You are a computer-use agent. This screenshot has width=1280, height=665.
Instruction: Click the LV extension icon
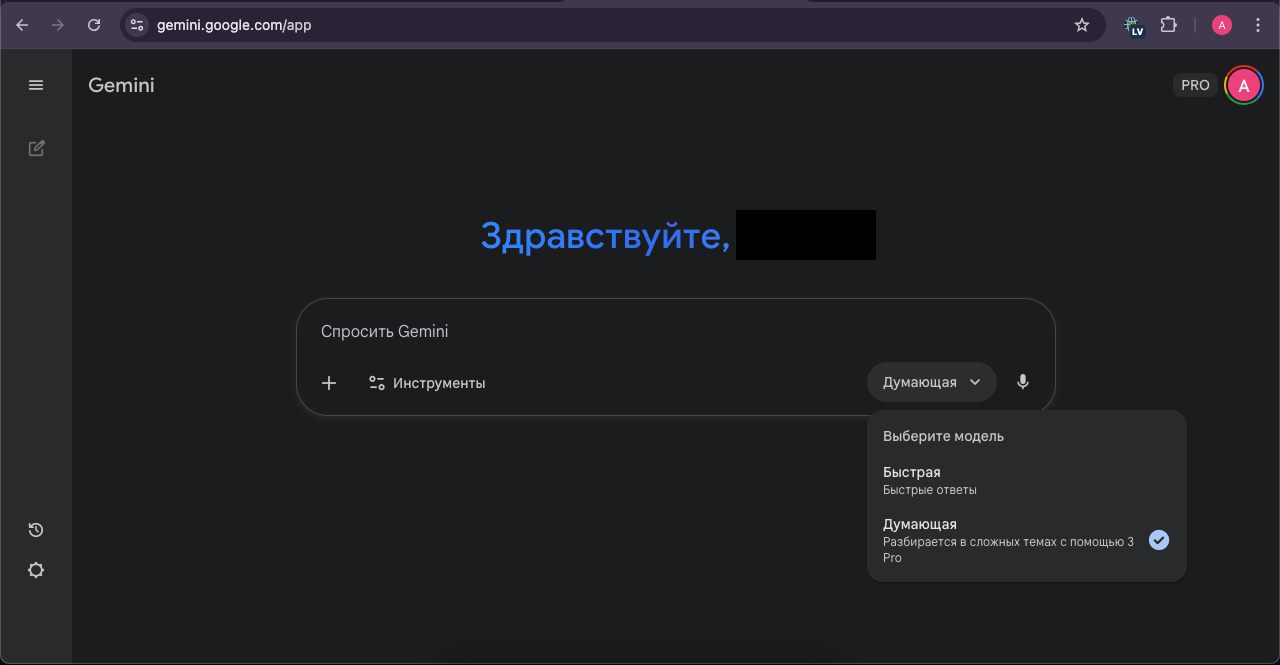(x=1133, y=26)
